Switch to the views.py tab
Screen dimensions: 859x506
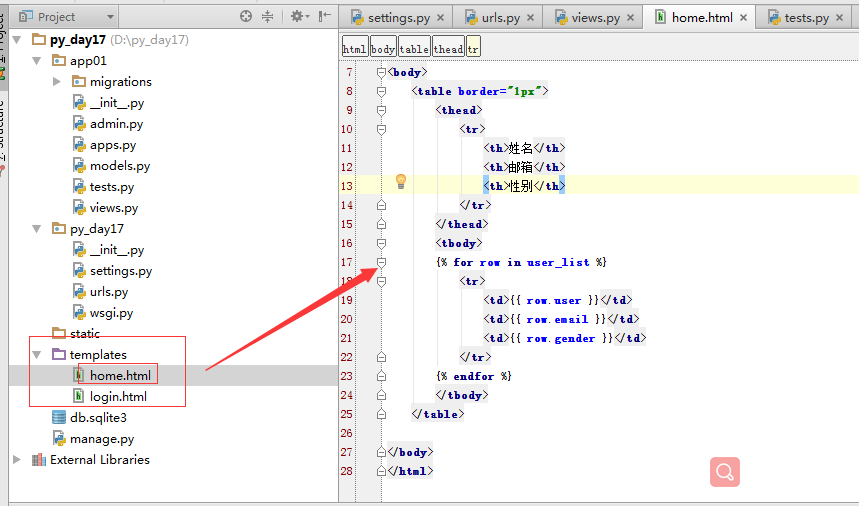coord(596,18)
